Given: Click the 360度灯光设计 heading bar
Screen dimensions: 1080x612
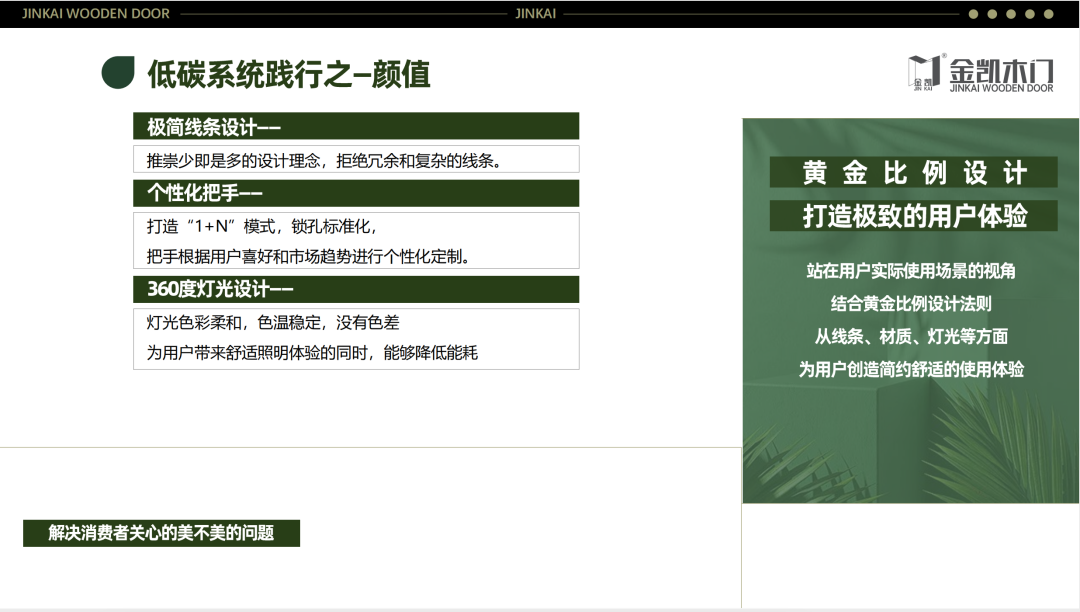Looking at the screenshot, I should (356, 289).
